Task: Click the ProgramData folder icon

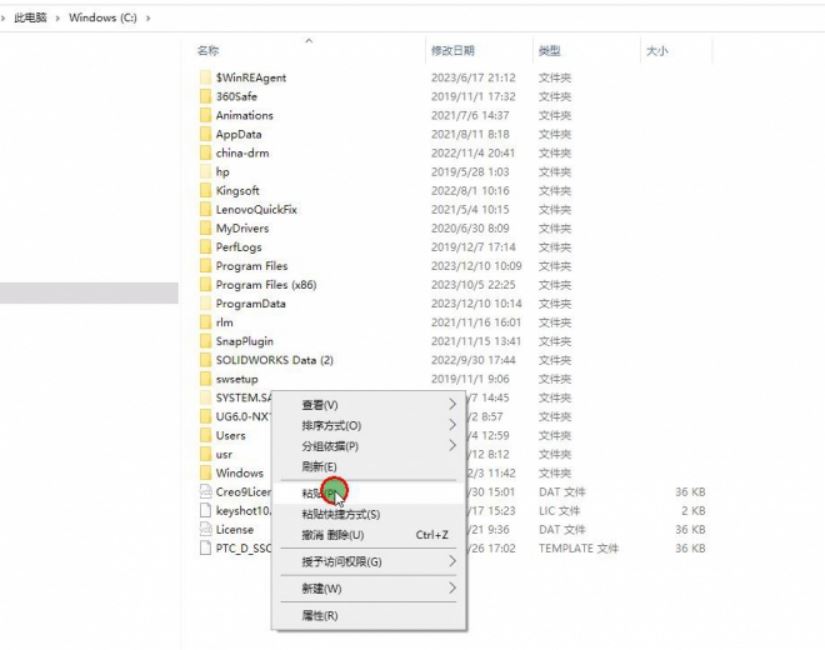Action: tap(205, 304)
